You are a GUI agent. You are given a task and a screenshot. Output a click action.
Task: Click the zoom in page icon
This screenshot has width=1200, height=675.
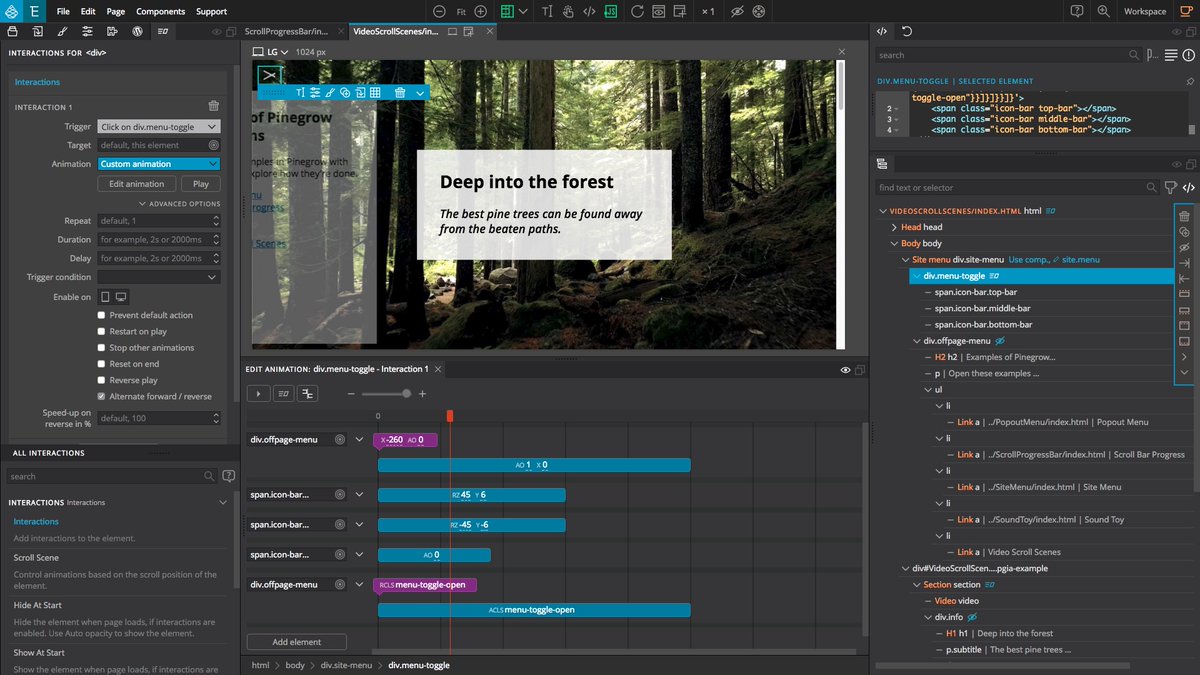click(x=481, y=11)
